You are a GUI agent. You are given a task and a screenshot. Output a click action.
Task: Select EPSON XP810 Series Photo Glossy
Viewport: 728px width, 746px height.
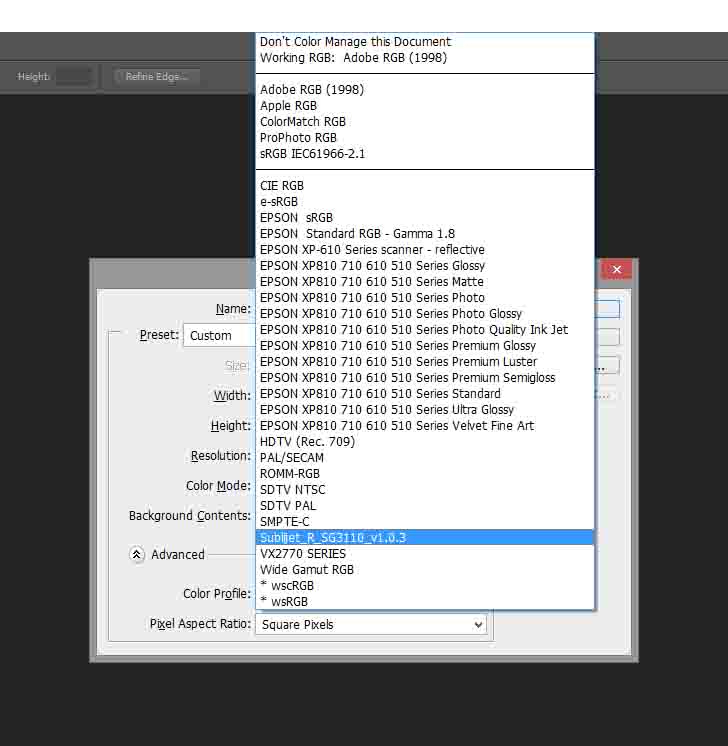pos(425,314)
